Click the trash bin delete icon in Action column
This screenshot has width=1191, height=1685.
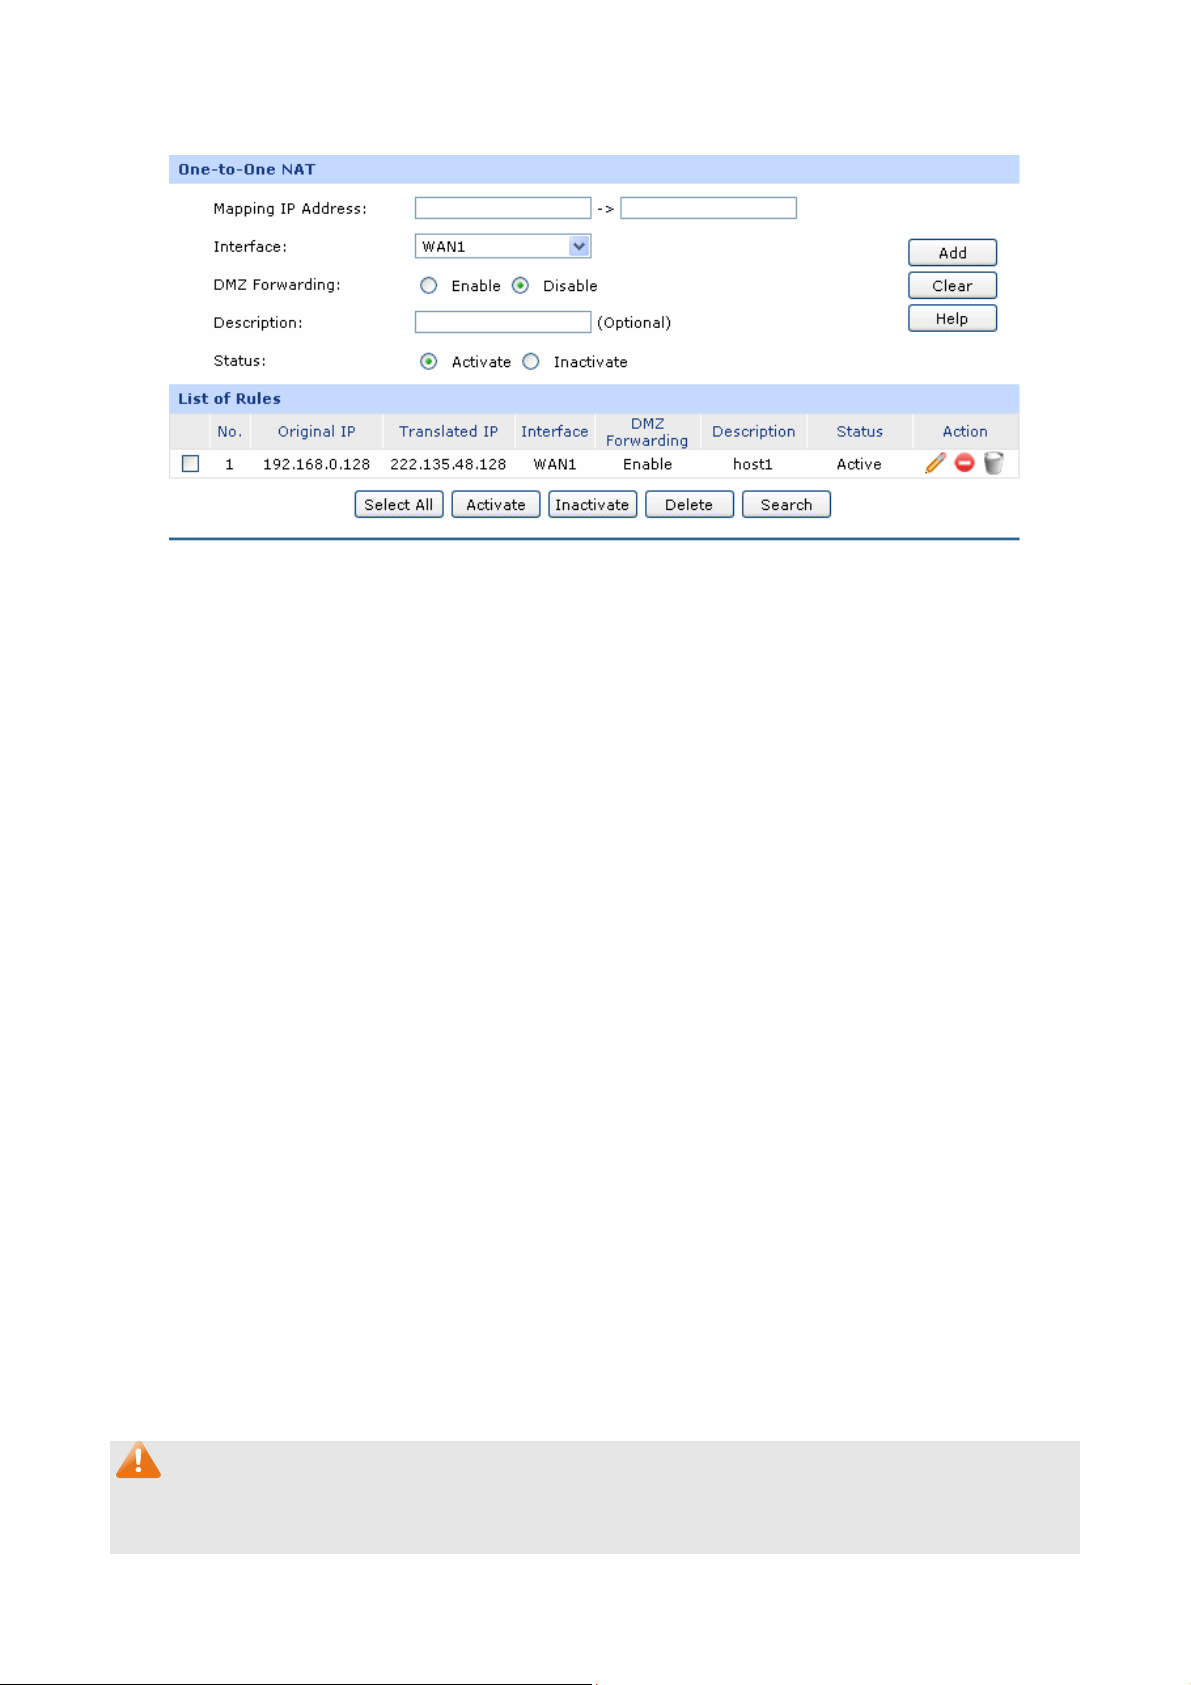[993, 463]
